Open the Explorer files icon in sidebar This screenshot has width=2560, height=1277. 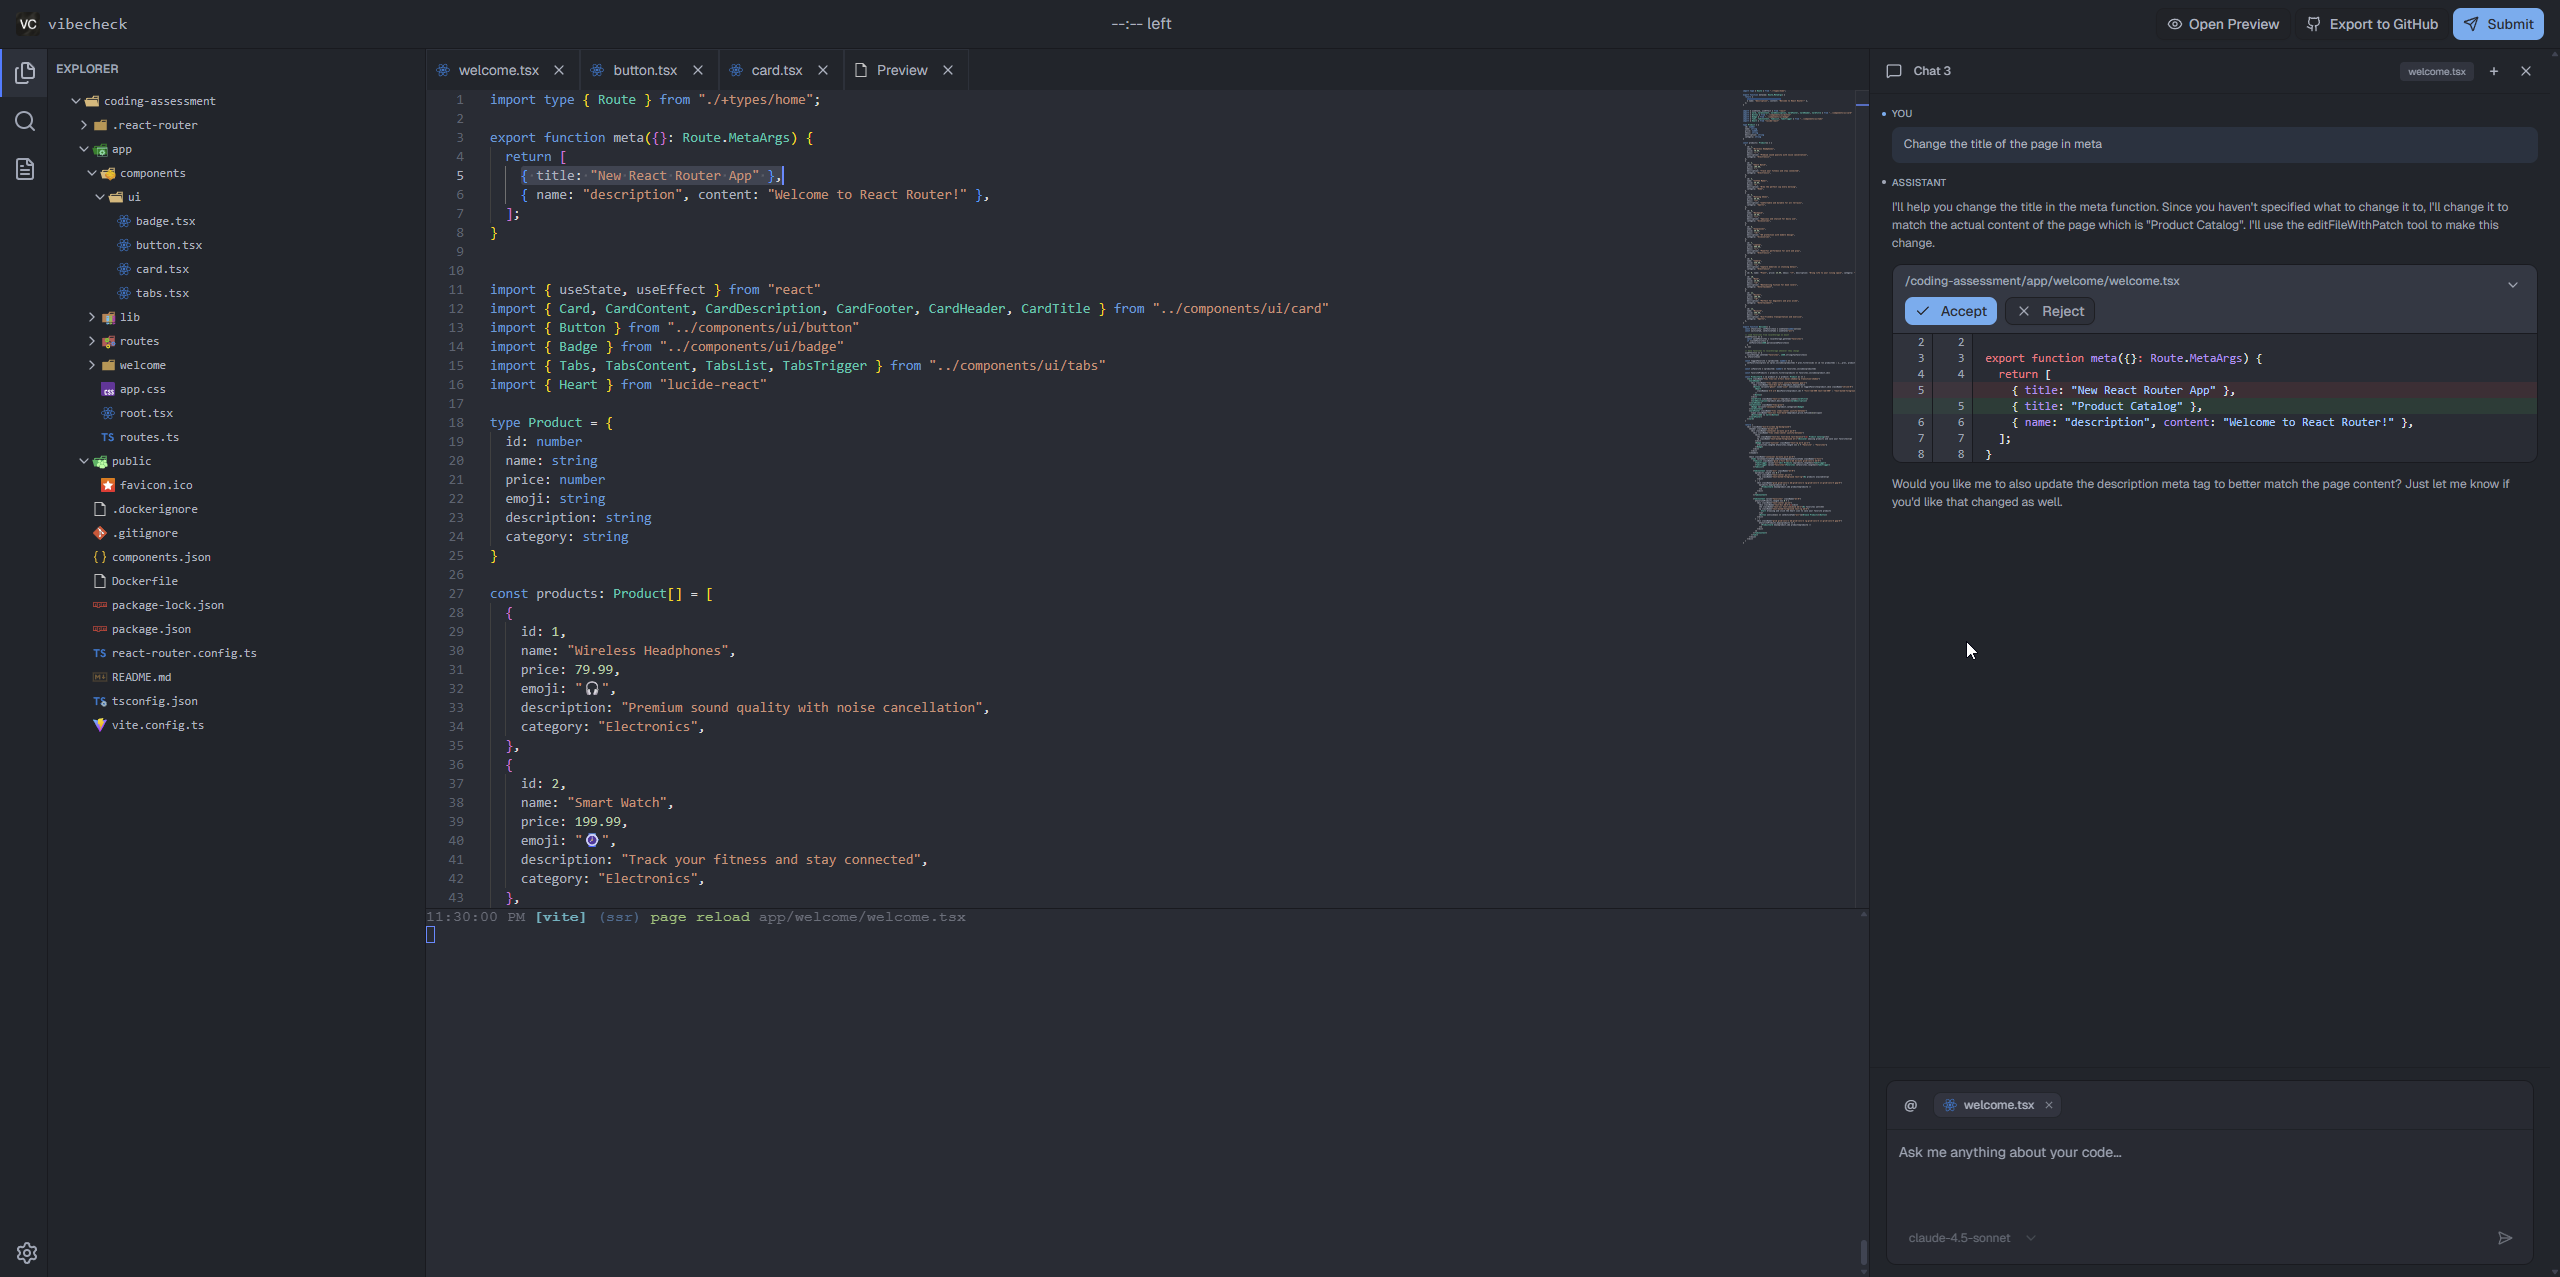[x=25, y=73]
